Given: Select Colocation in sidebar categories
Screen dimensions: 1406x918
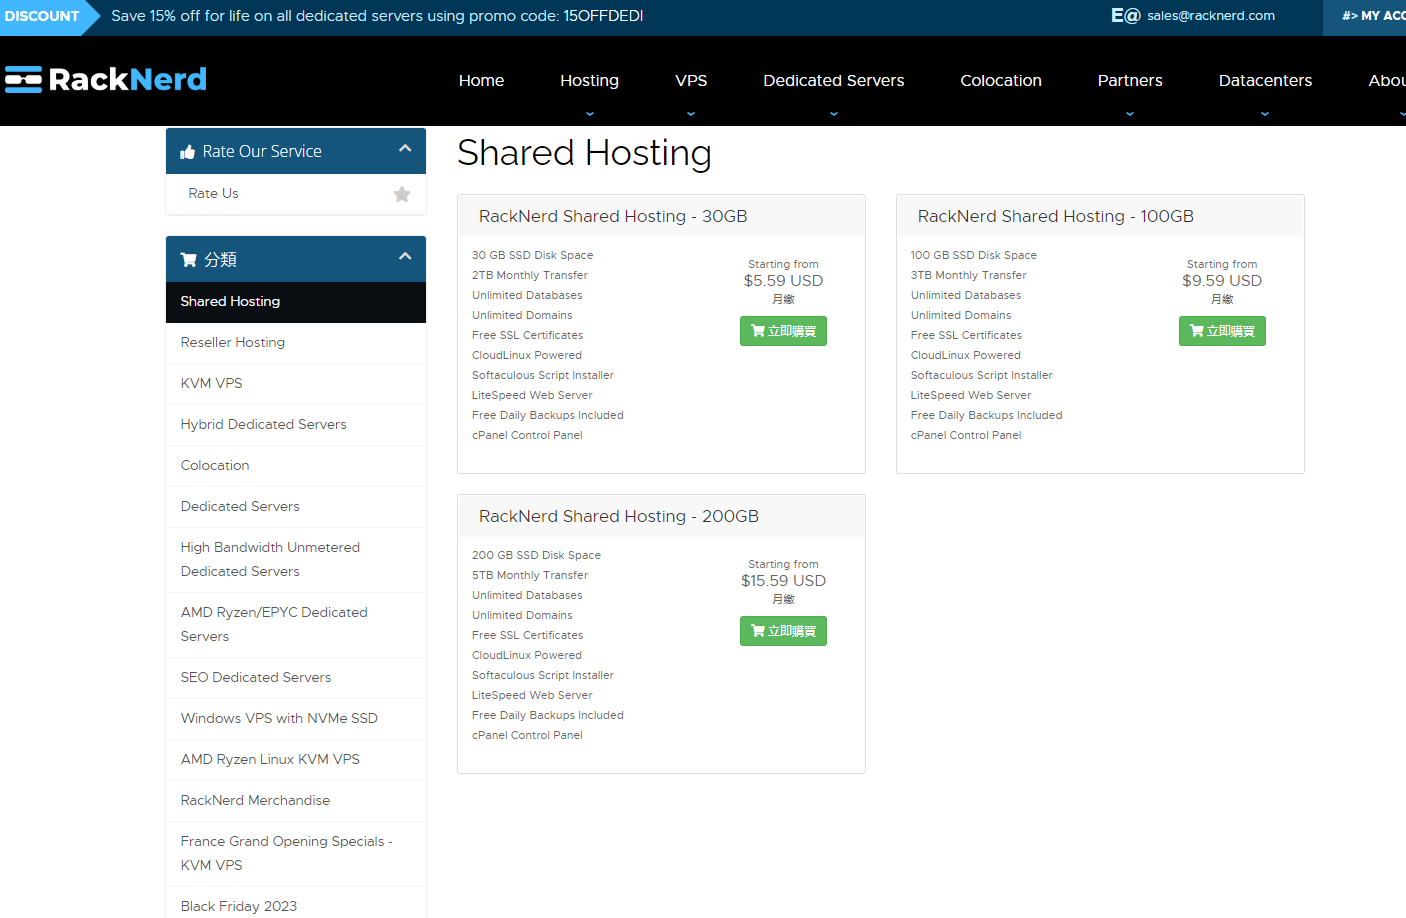Looking at the screenshot, I should [296, 466].
